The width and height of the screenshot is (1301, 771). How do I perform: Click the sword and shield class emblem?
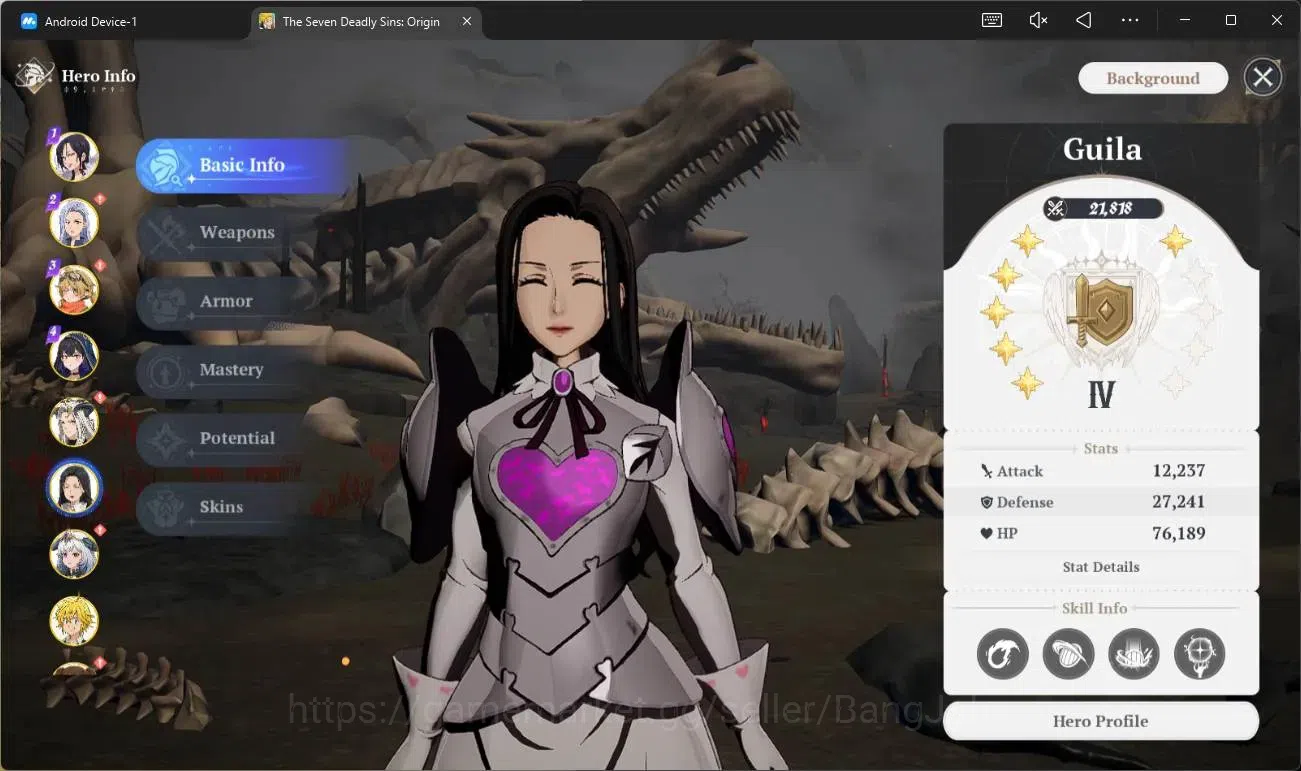pyautogui.click(x=1101, y=310)
